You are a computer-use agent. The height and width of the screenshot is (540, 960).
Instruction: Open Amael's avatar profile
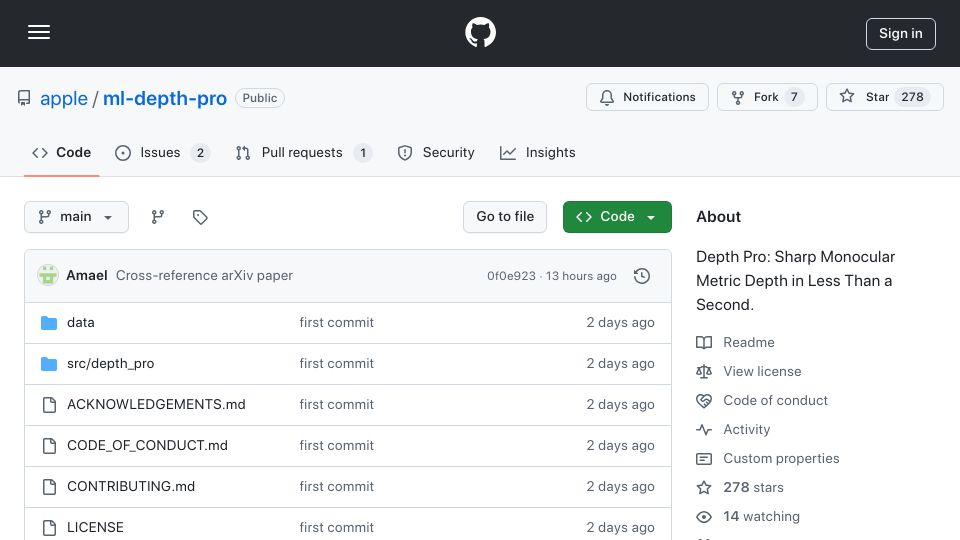coord(48,276)
